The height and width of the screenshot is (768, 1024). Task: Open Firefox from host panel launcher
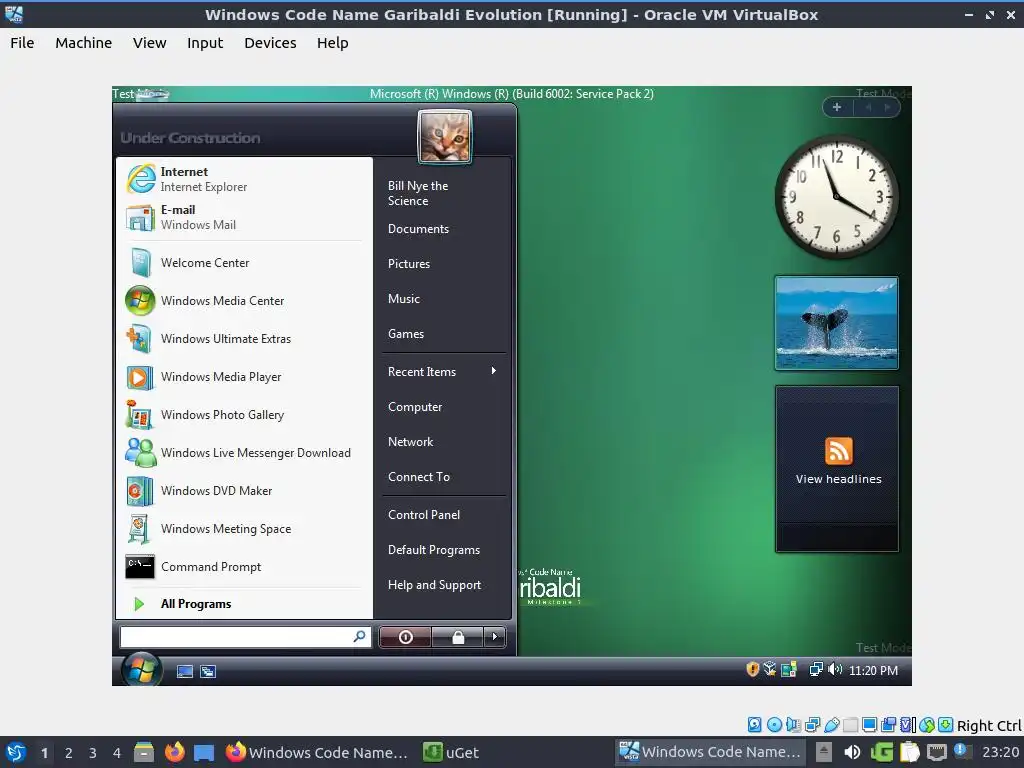[x=174, y=752]
